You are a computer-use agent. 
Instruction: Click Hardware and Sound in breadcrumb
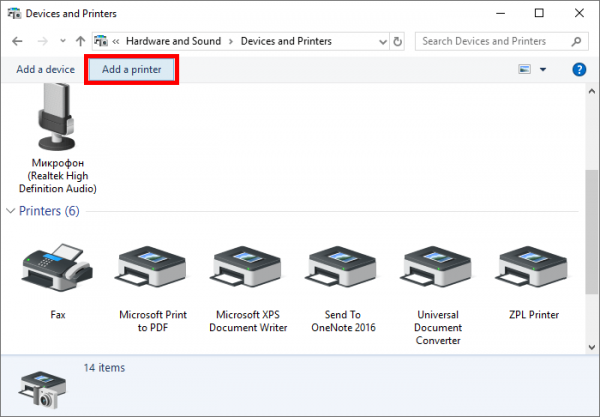pos(174,41)
